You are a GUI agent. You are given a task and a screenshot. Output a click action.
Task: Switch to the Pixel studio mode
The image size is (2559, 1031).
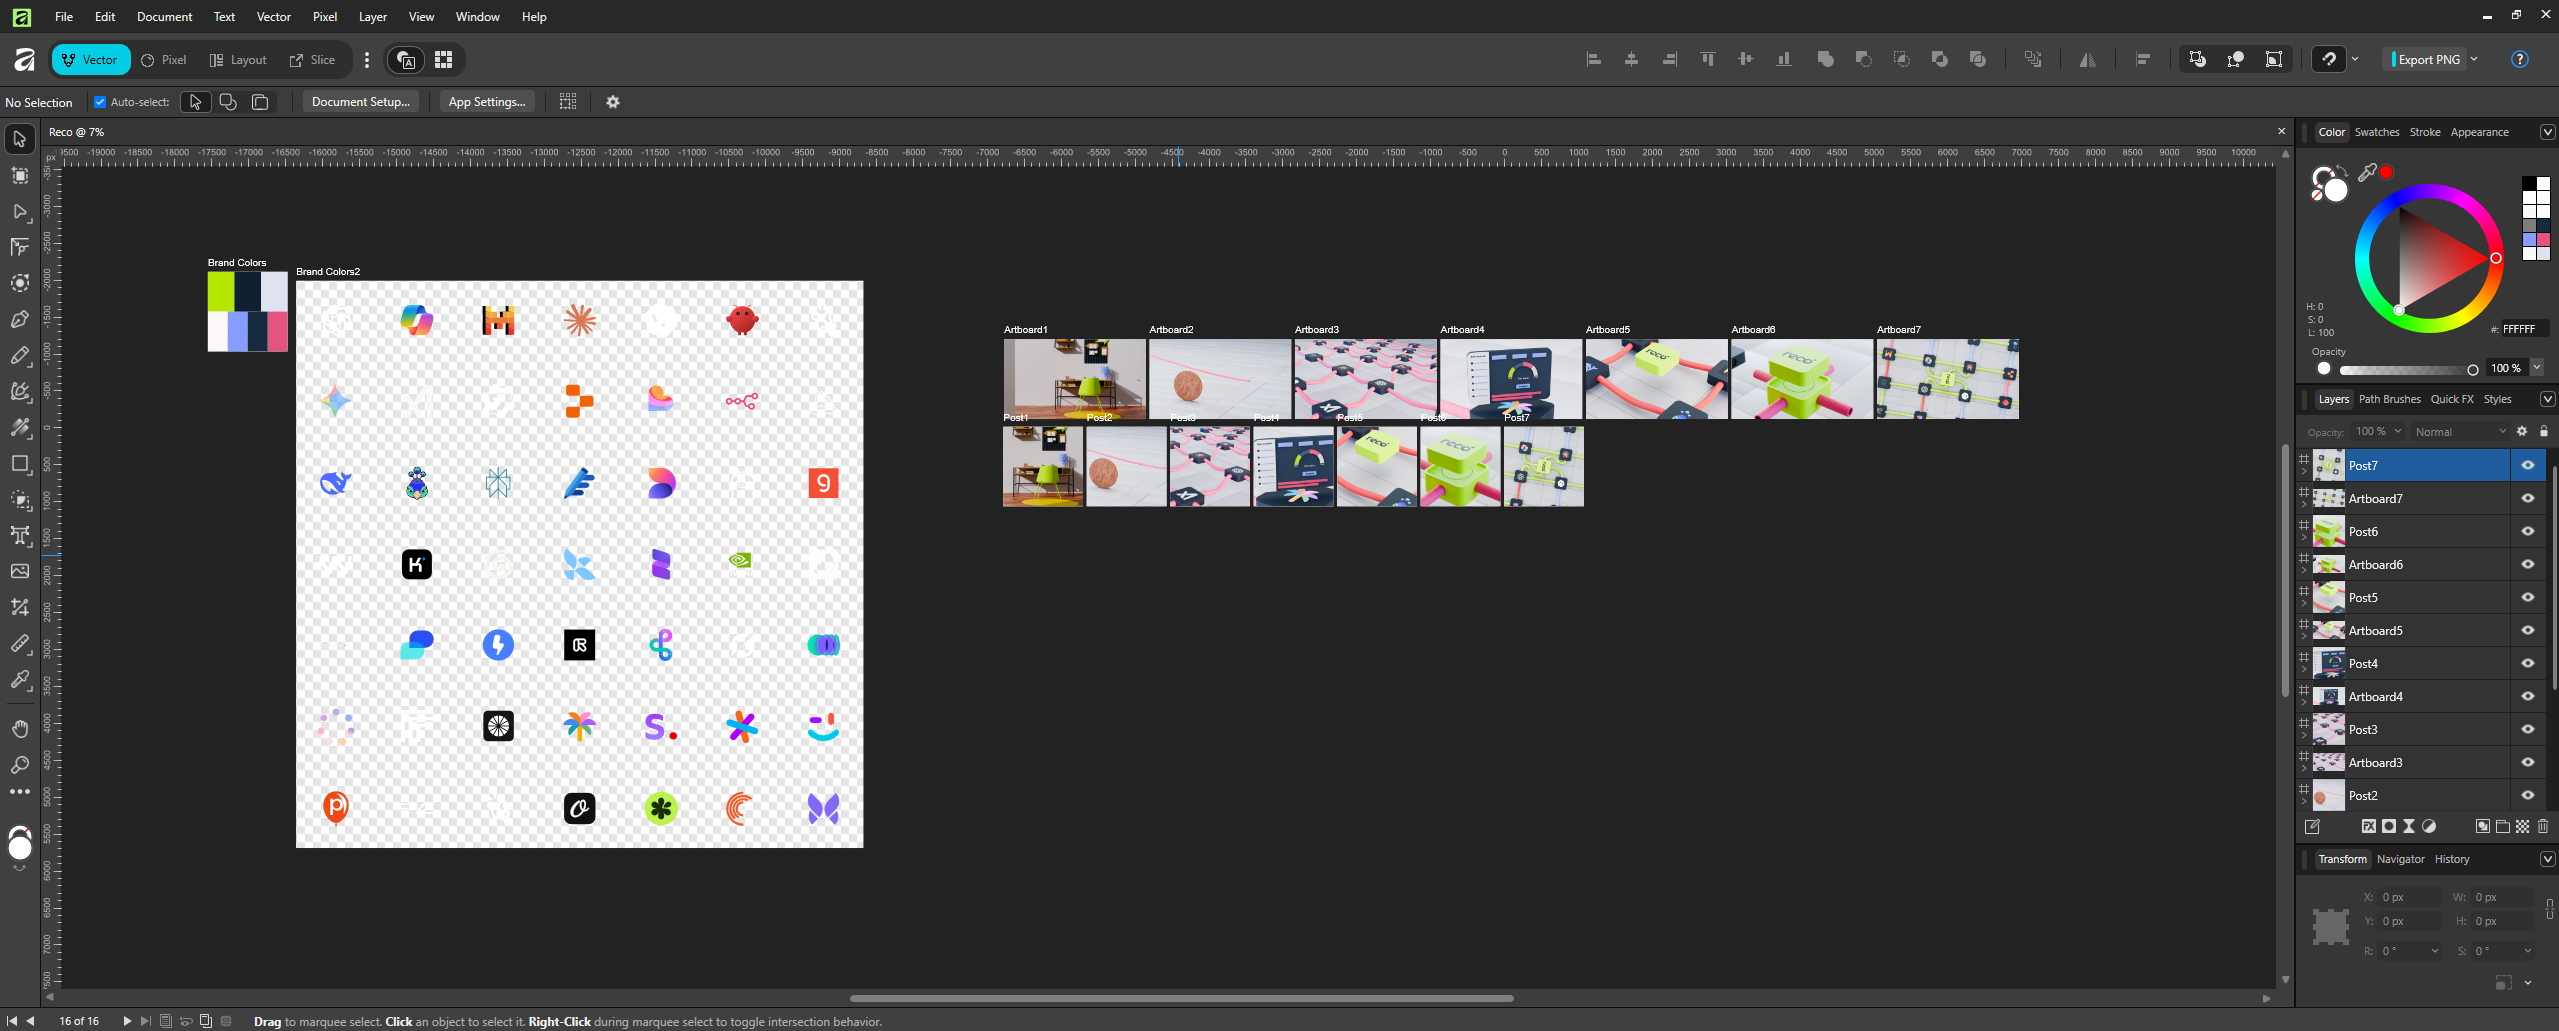164,60
